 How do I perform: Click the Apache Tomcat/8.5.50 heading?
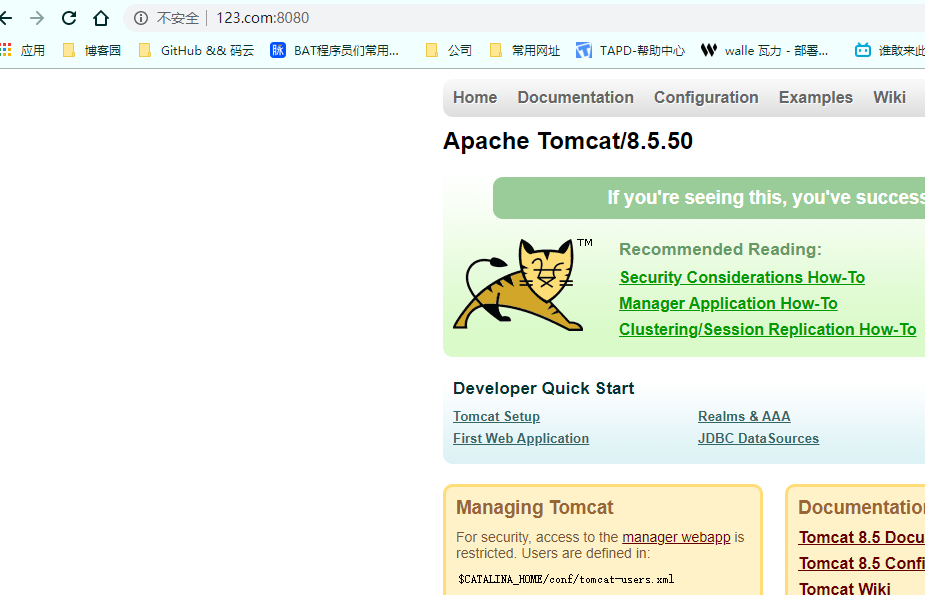[568, 141]
